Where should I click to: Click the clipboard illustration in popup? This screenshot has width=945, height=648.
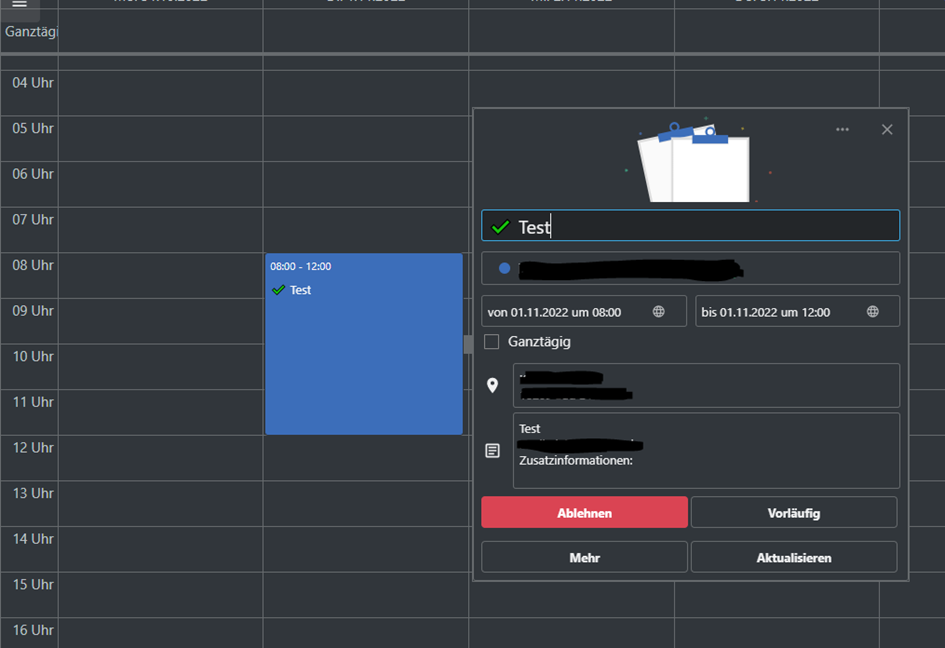tap(693, 161)
